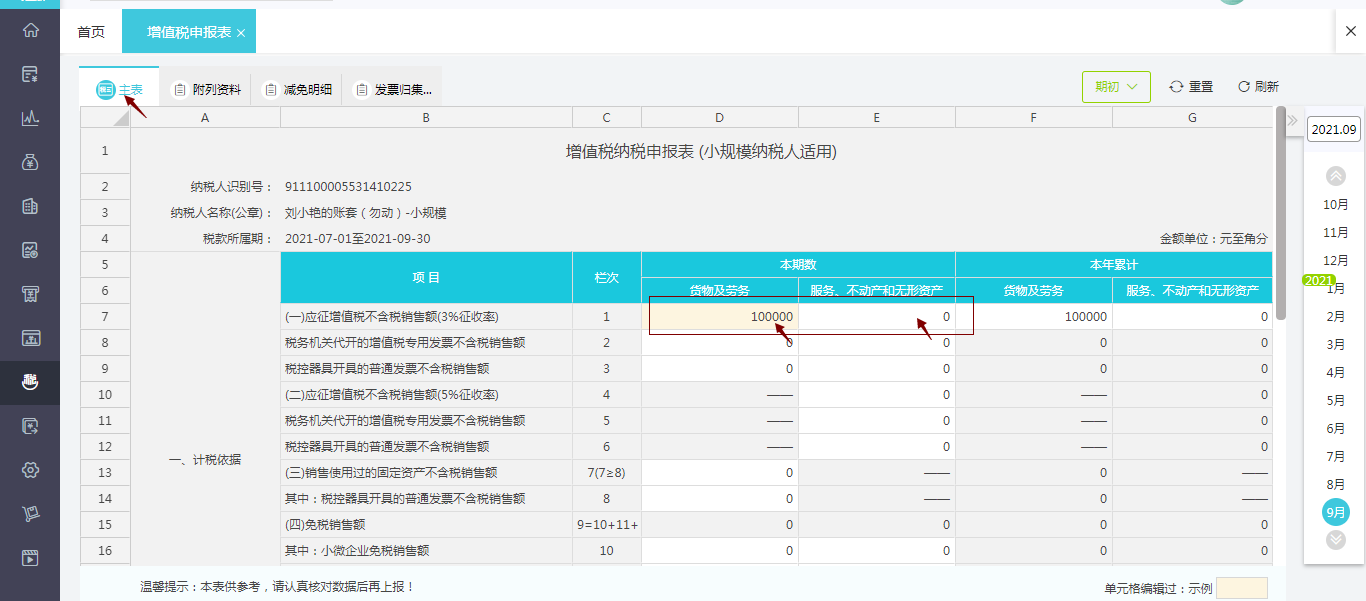The height and width of the screenshot is (601, 1366).
Task: Click the home icon in the sidebar
Action: tap(30, 30)
